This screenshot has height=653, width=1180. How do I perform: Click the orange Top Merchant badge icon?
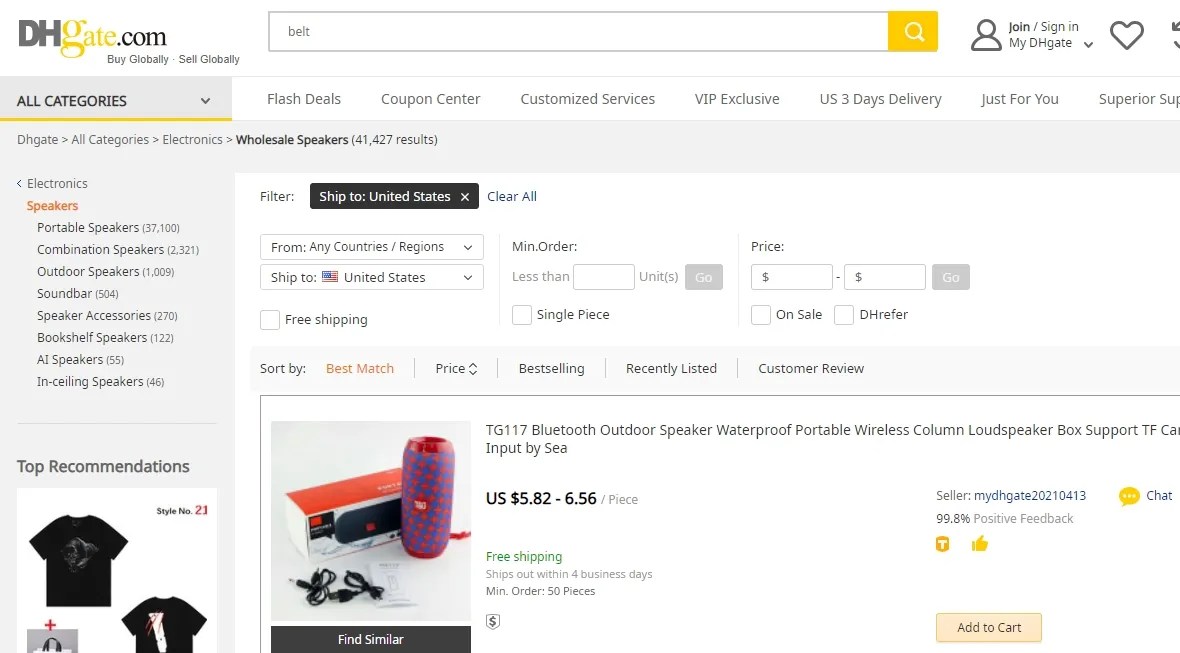942,544
